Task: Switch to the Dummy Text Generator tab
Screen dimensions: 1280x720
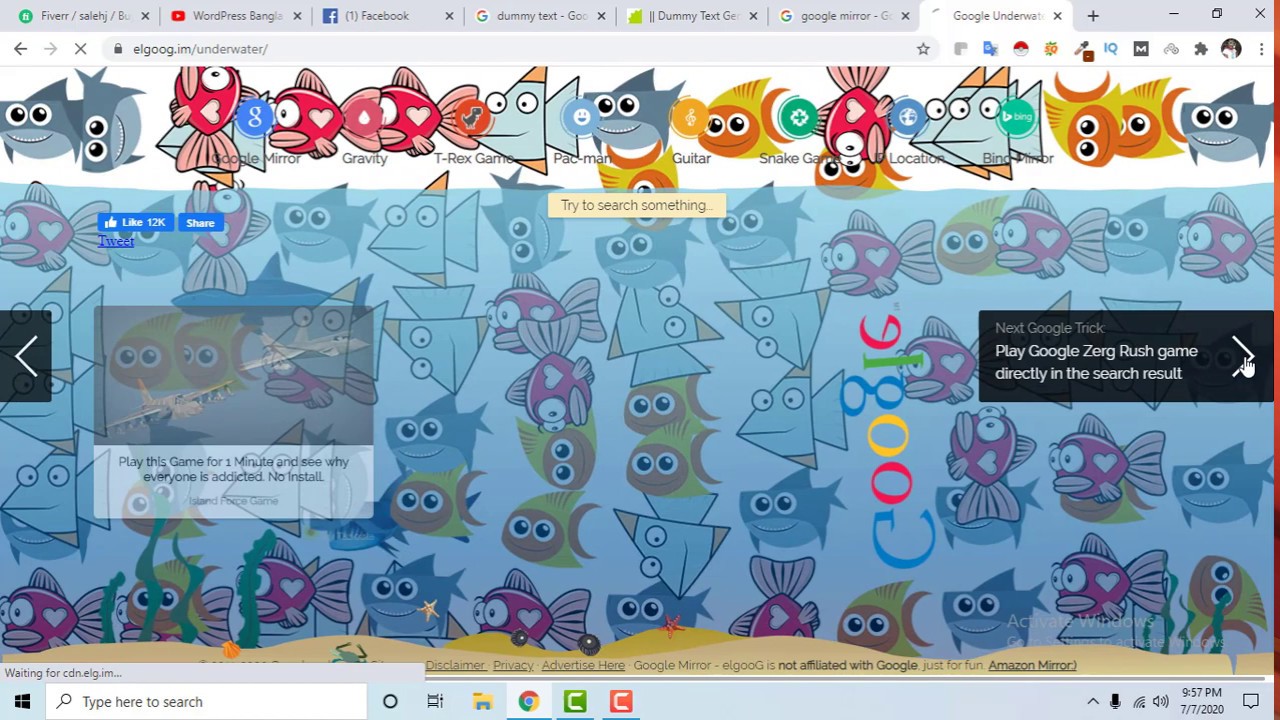Action: 692,16
